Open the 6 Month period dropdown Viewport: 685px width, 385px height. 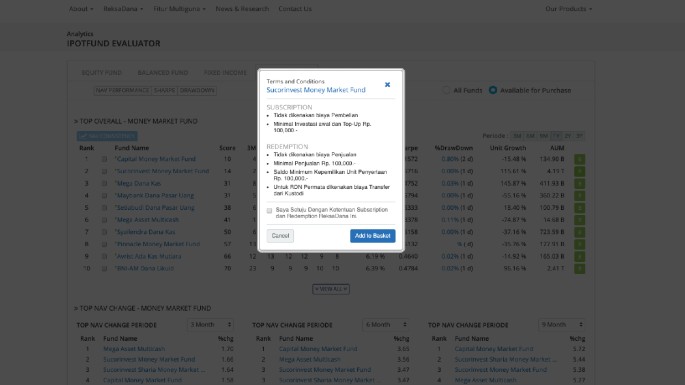coord(386,325)
